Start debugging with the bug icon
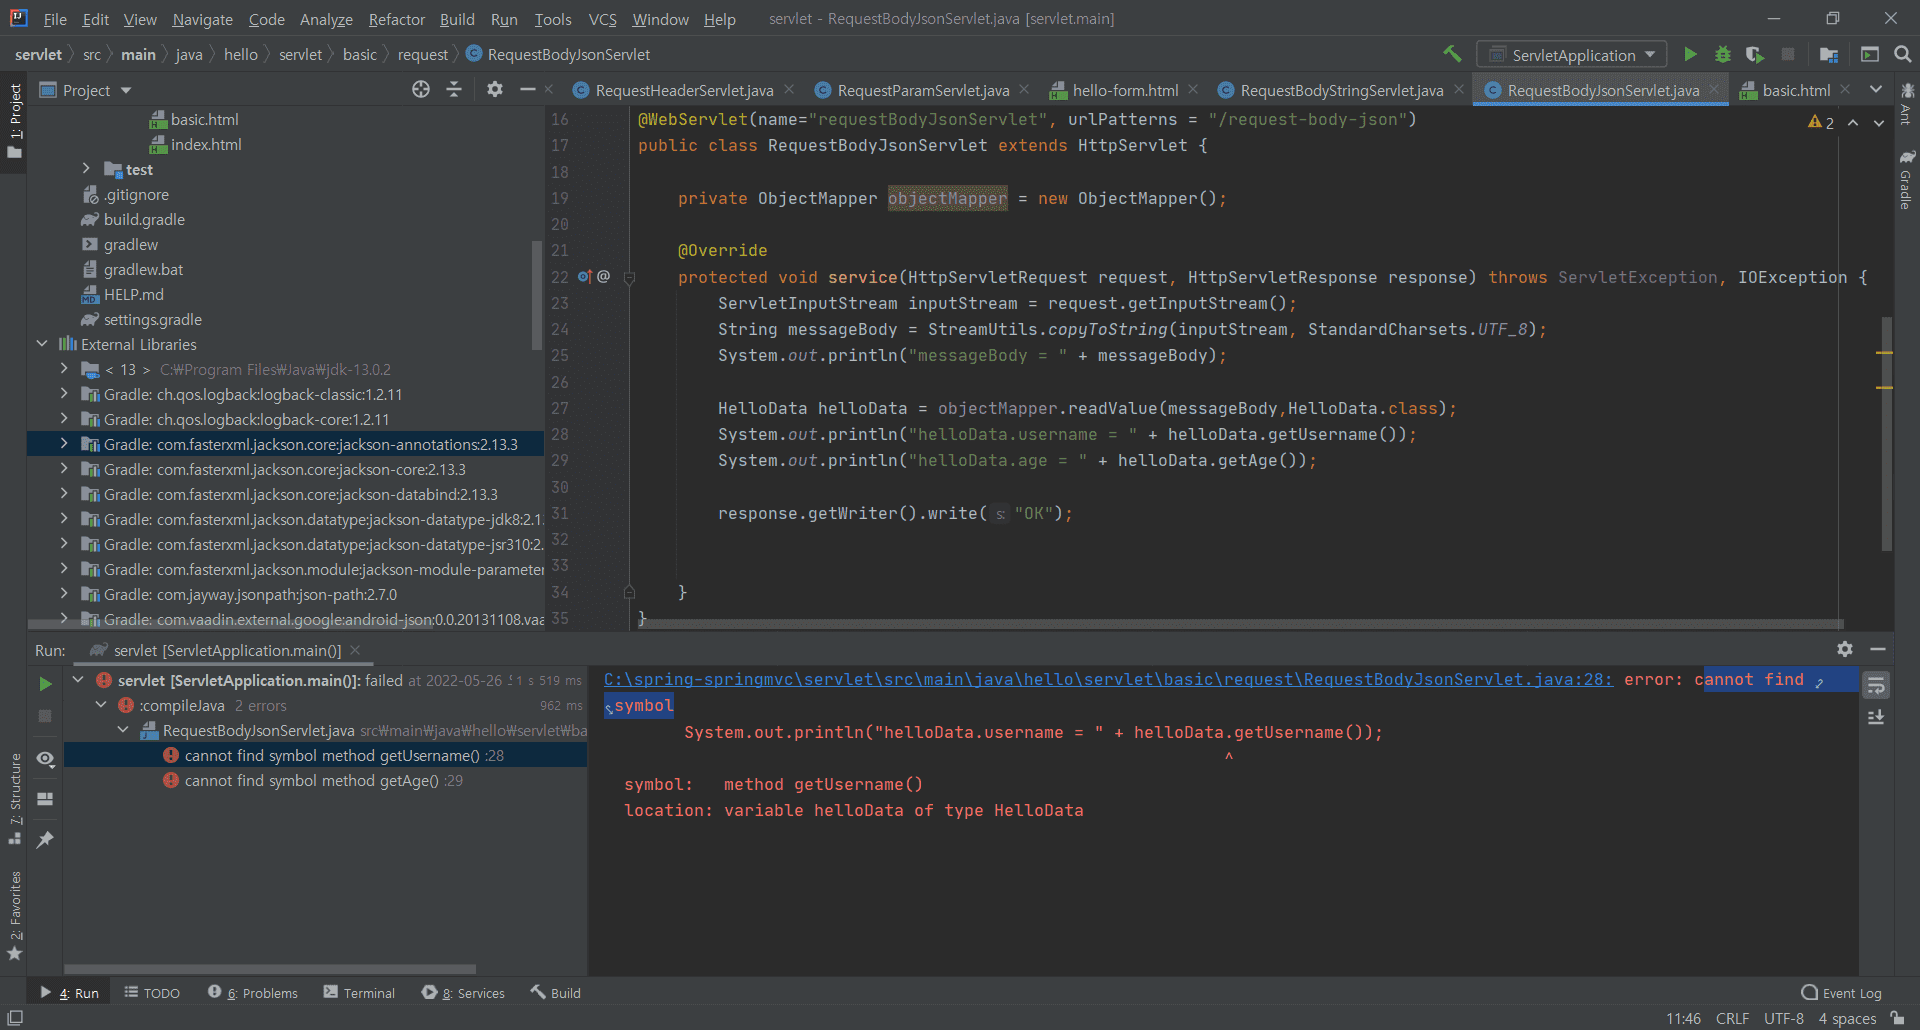Screen dimensions: 1920x1030 point(1722,54)
